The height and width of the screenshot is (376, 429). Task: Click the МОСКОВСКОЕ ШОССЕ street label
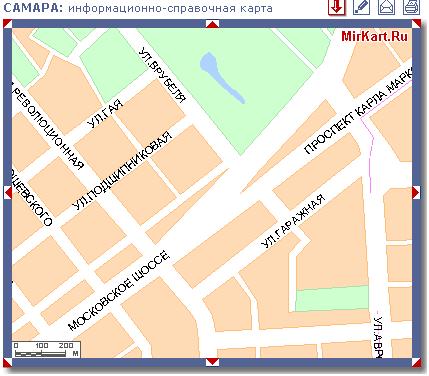click(x=119, y=290)
